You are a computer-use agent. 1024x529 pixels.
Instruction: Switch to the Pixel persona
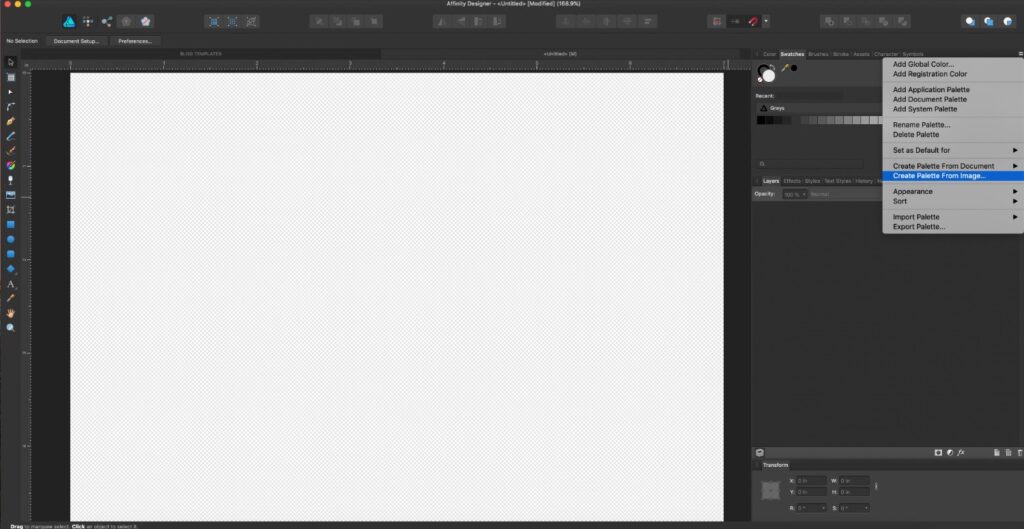[x=88, y=22]
